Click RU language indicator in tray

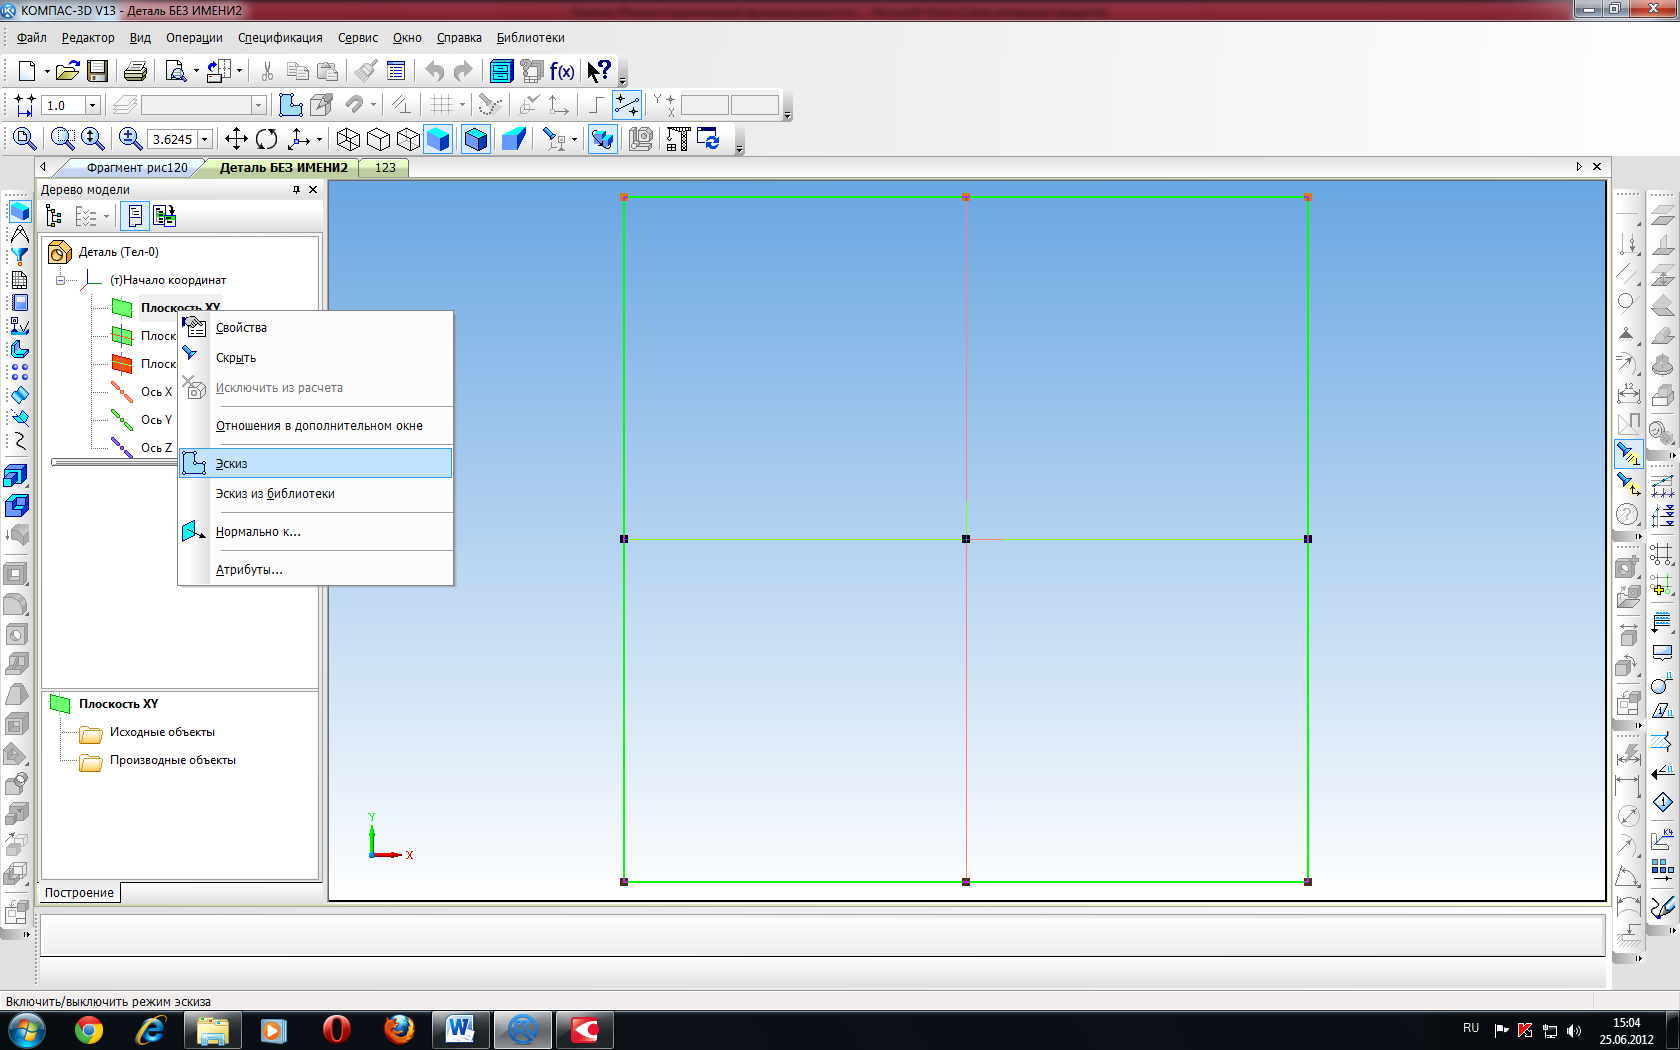[x=1471, y=1028]
